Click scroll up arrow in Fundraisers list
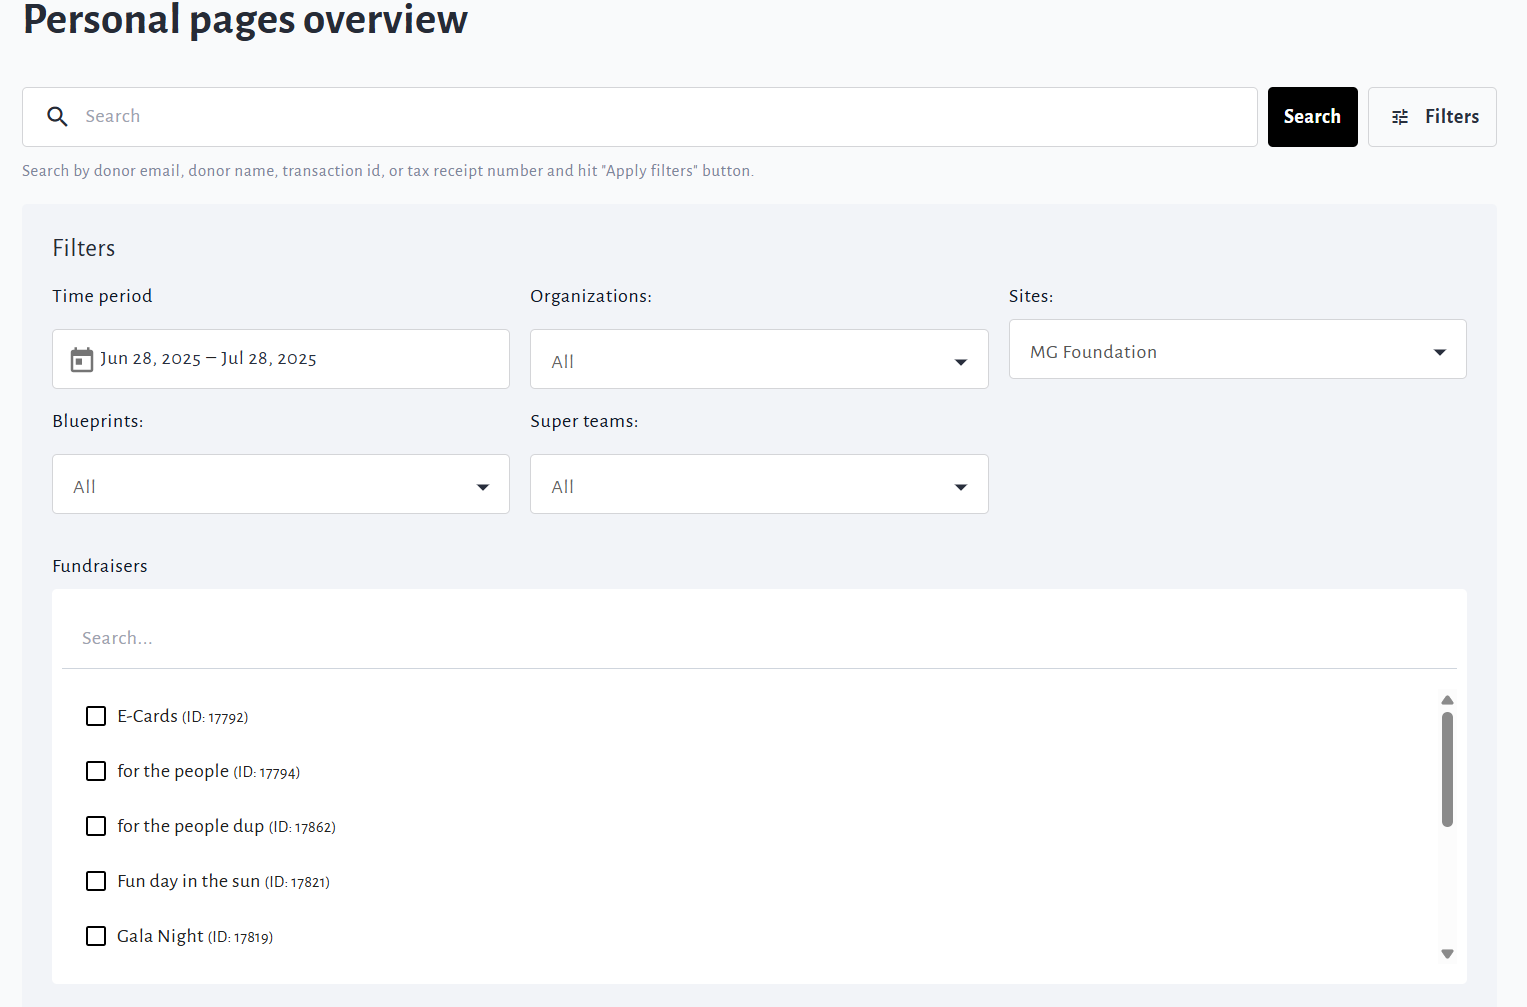Viewport: 1527px width, 1007px height. pyautogui.click(x=1446, y=700)
